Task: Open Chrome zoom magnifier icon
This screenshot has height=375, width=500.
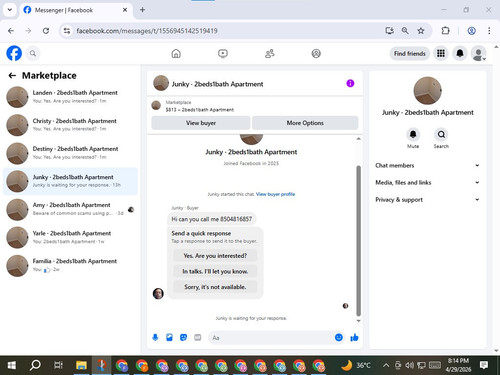Action: 405,31
